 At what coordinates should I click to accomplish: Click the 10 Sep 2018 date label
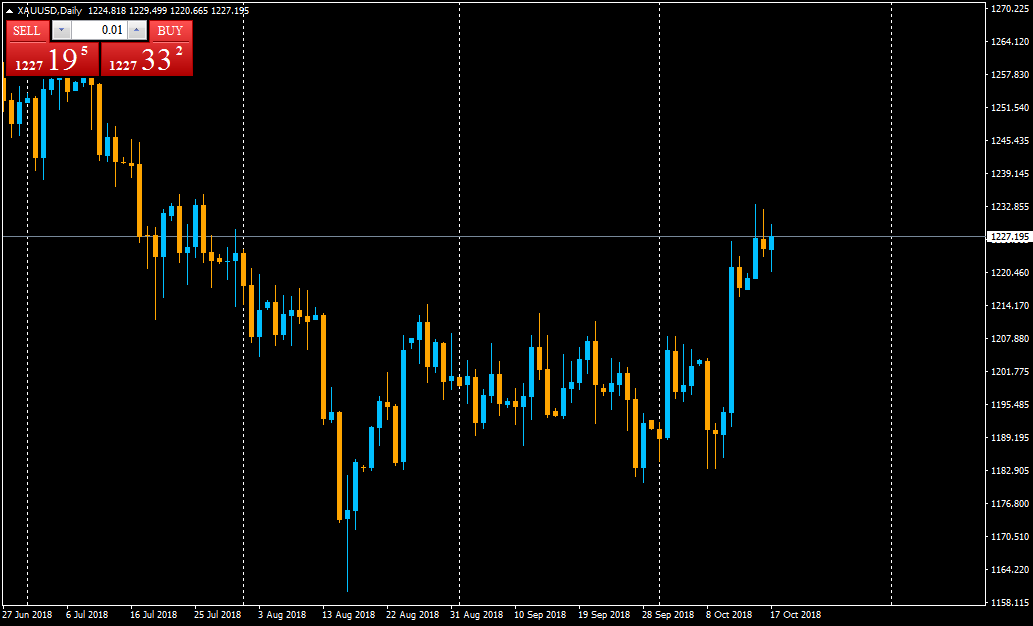(x=540, y=614)
